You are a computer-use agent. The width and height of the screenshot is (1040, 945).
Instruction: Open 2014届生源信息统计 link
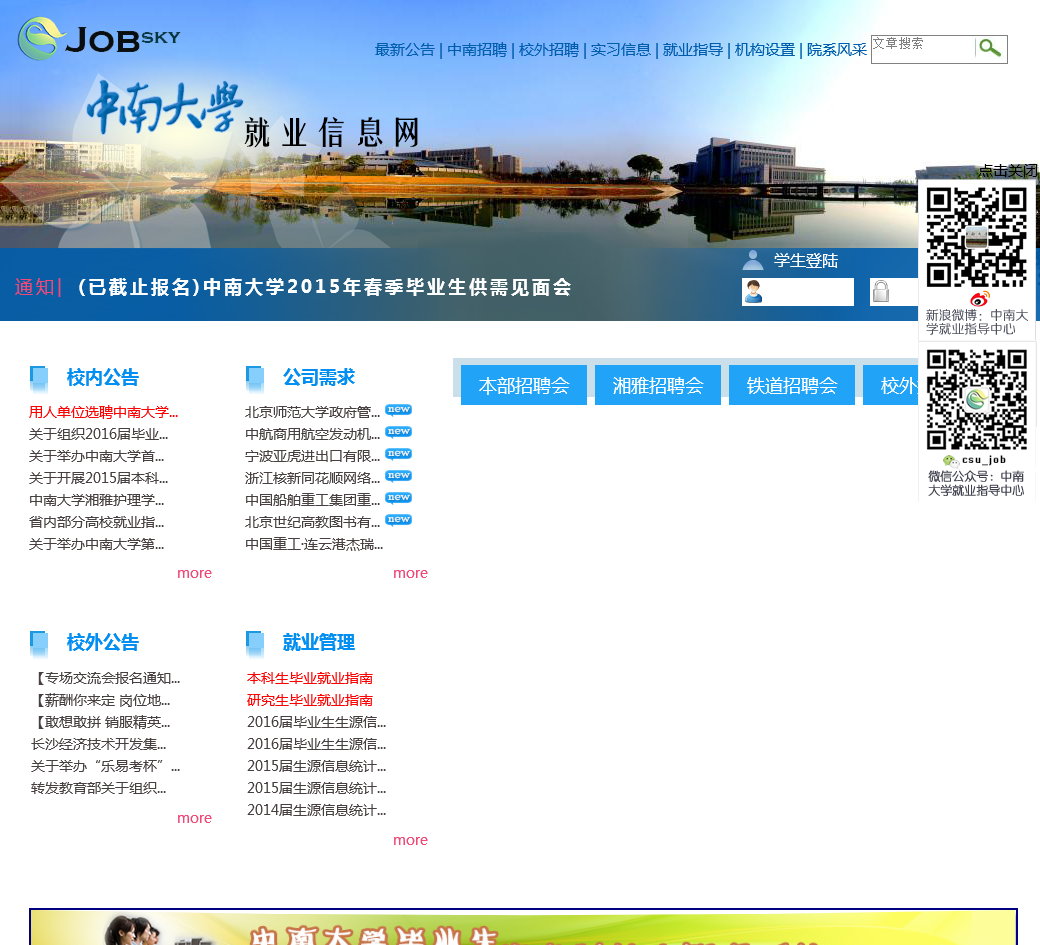[x=316, y=810]
